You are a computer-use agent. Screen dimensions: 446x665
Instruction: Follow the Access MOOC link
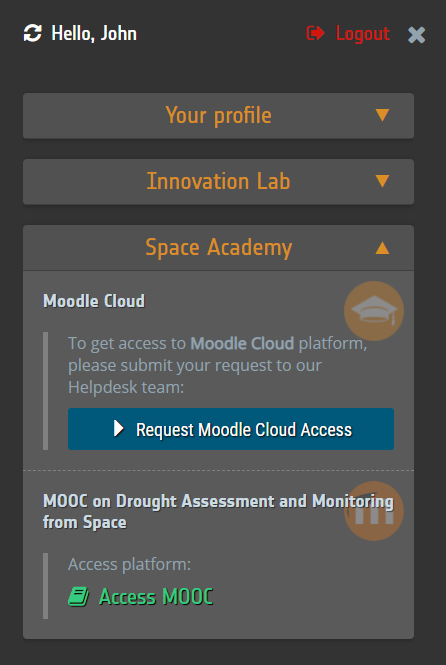[x=156, y=597]
